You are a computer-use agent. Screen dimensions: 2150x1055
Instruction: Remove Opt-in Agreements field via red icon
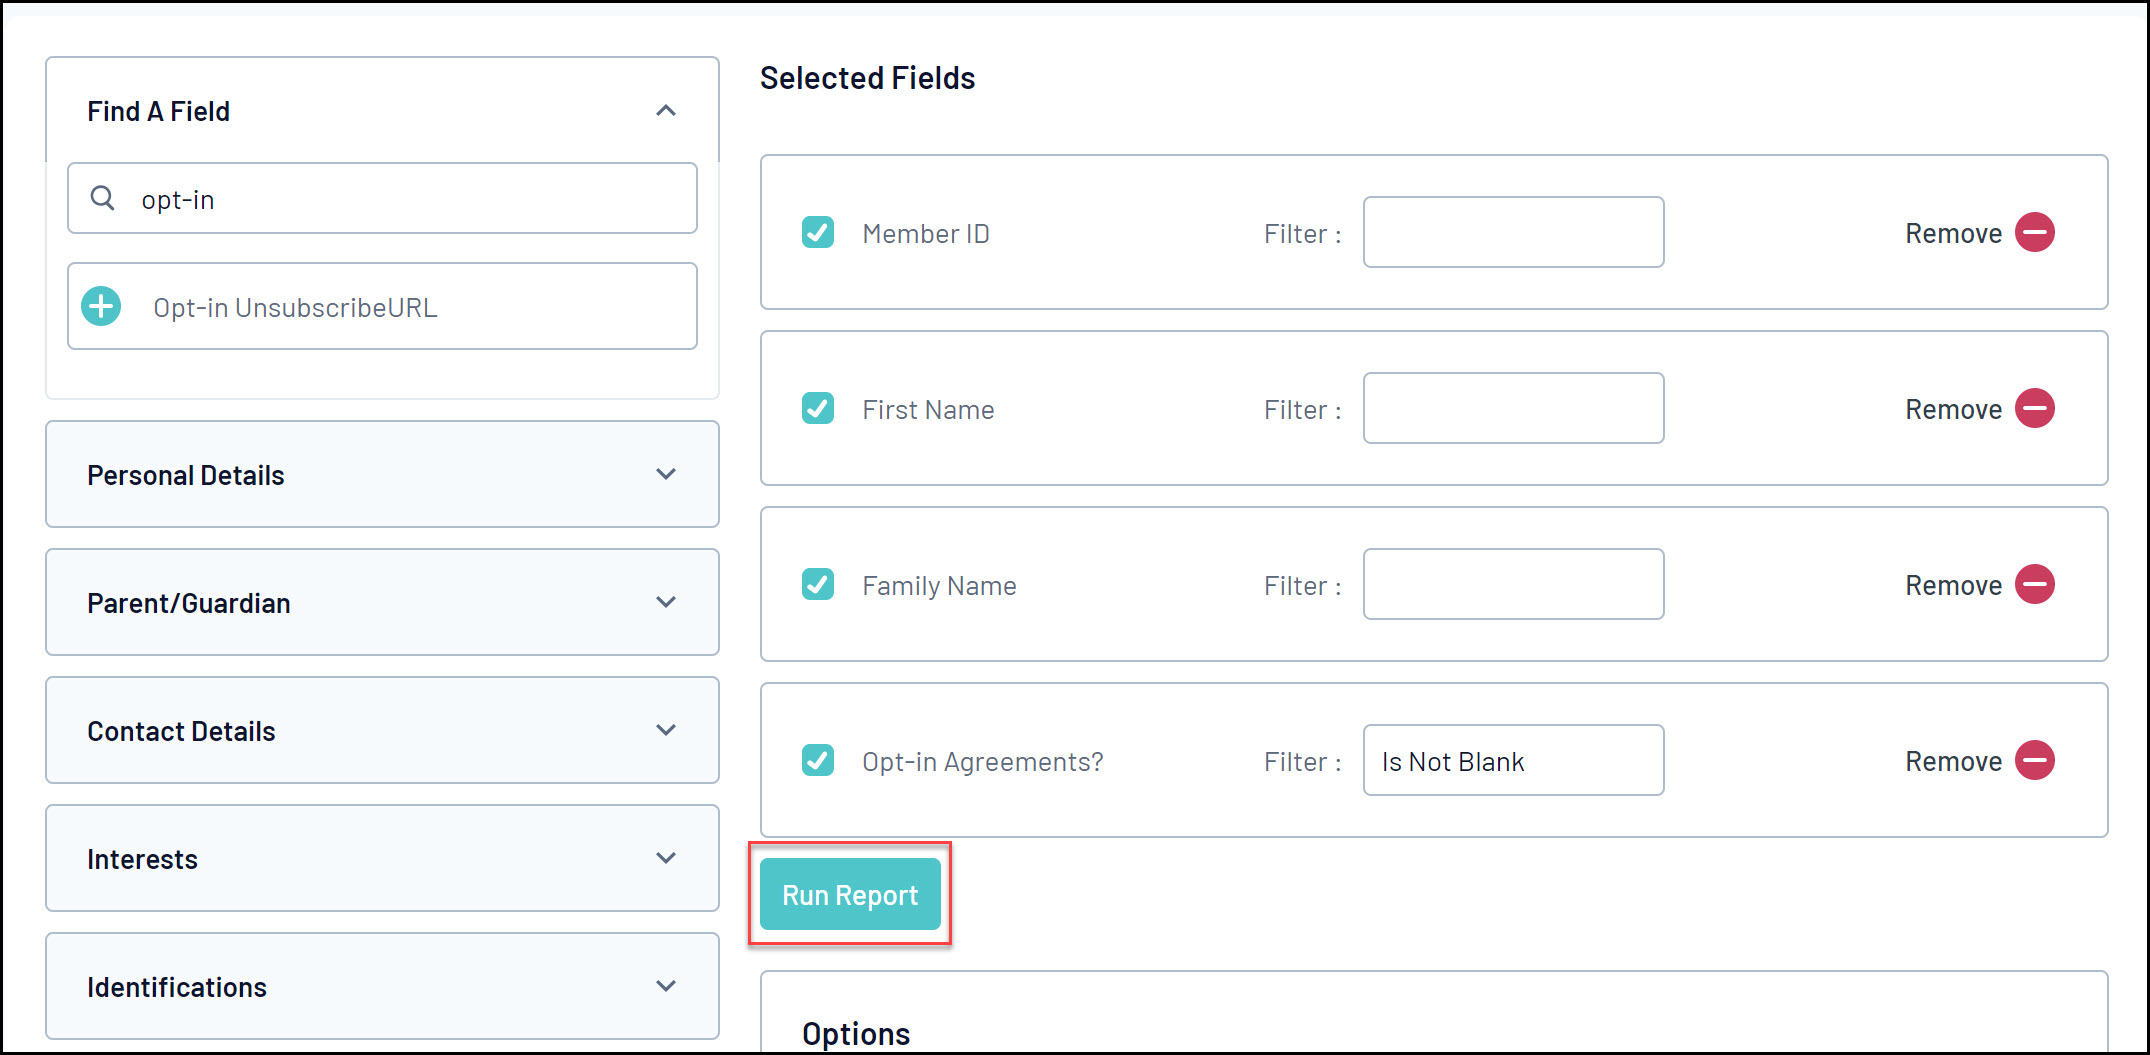click(x=2034, y=760)
